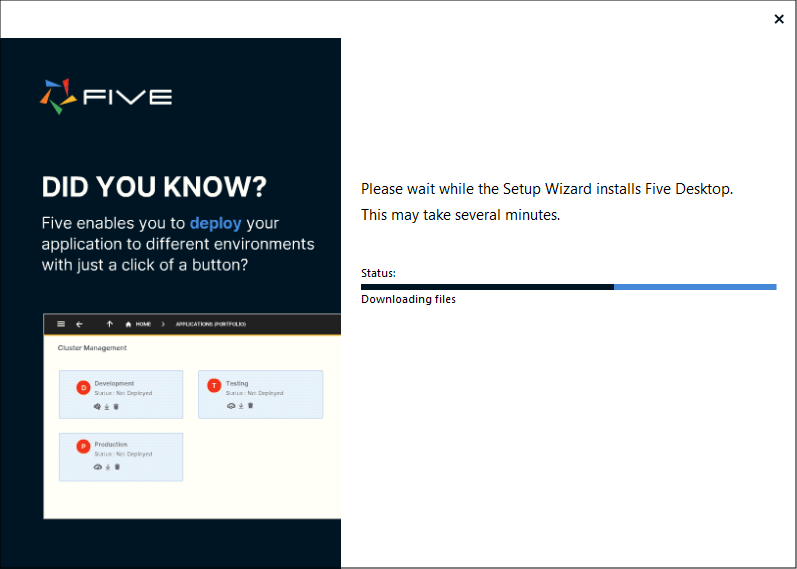This screenshot has width=797, height=569.
Task: Click the Testing card deploy cloud icon
Action: [x=231, y=406]
